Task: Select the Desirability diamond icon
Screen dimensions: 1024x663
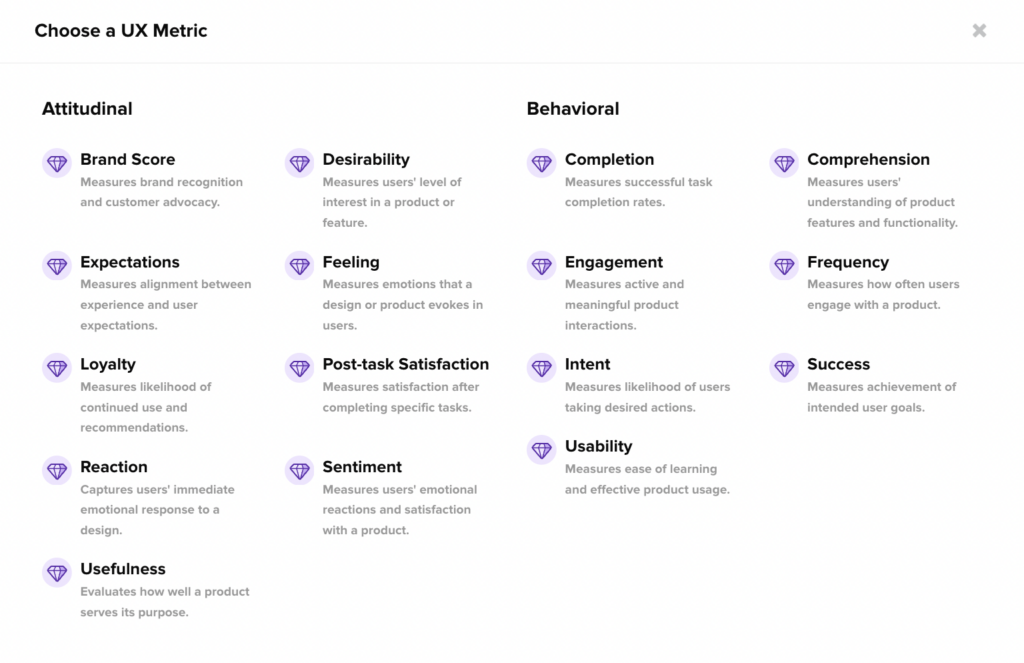Action: point(299,163)
